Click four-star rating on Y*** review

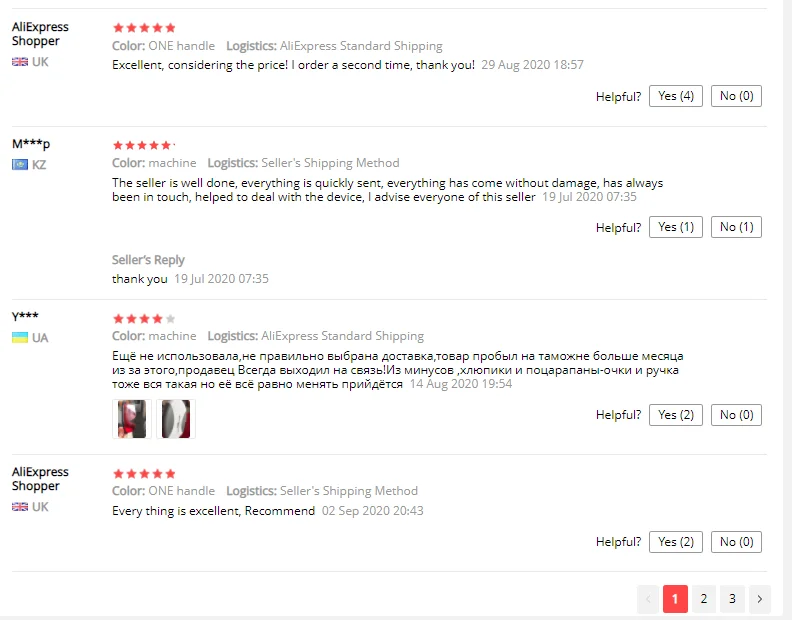pos(144,319)
